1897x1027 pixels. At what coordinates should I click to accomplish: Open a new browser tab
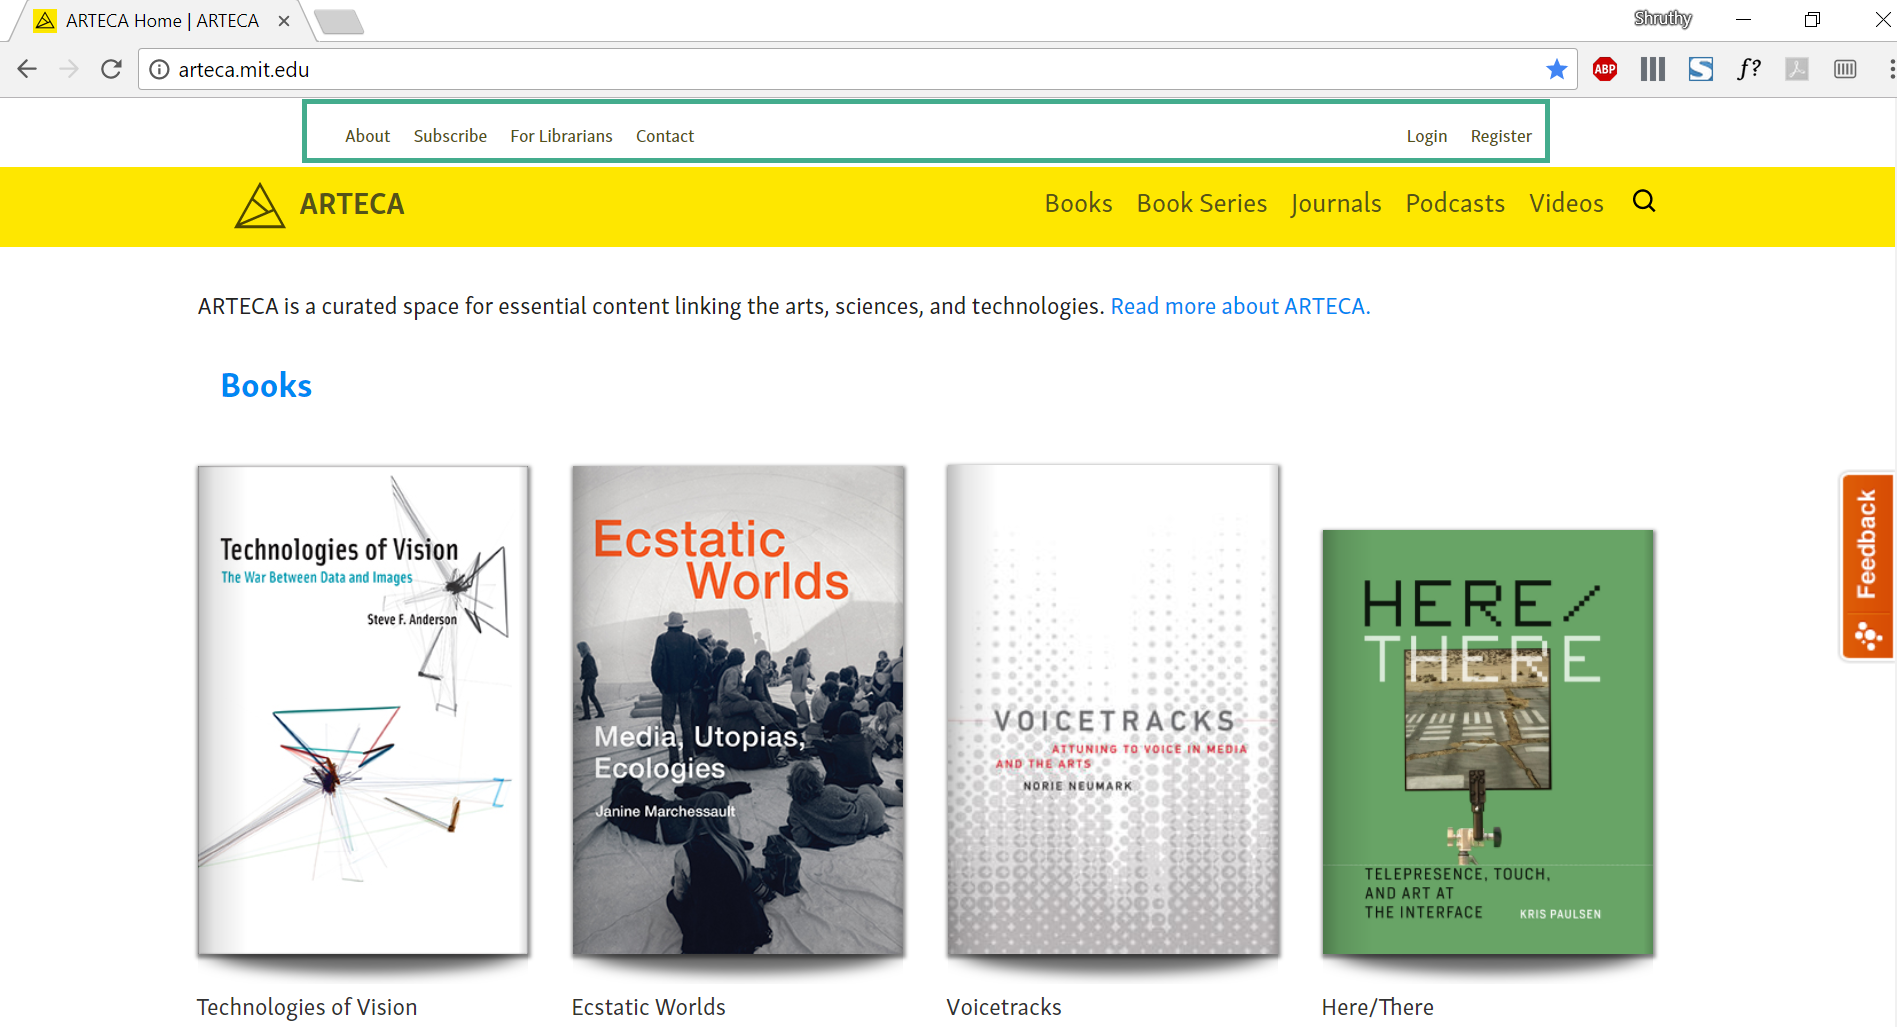338,21
